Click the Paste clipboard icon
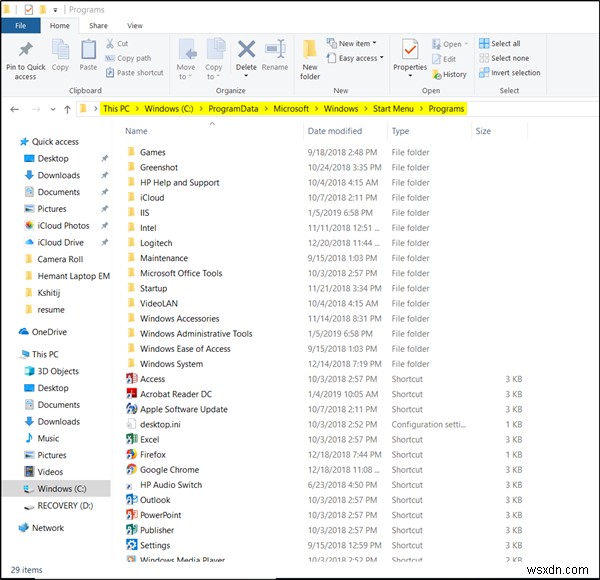This screenshot has height=580, width=600. click(x=88, y=50)
